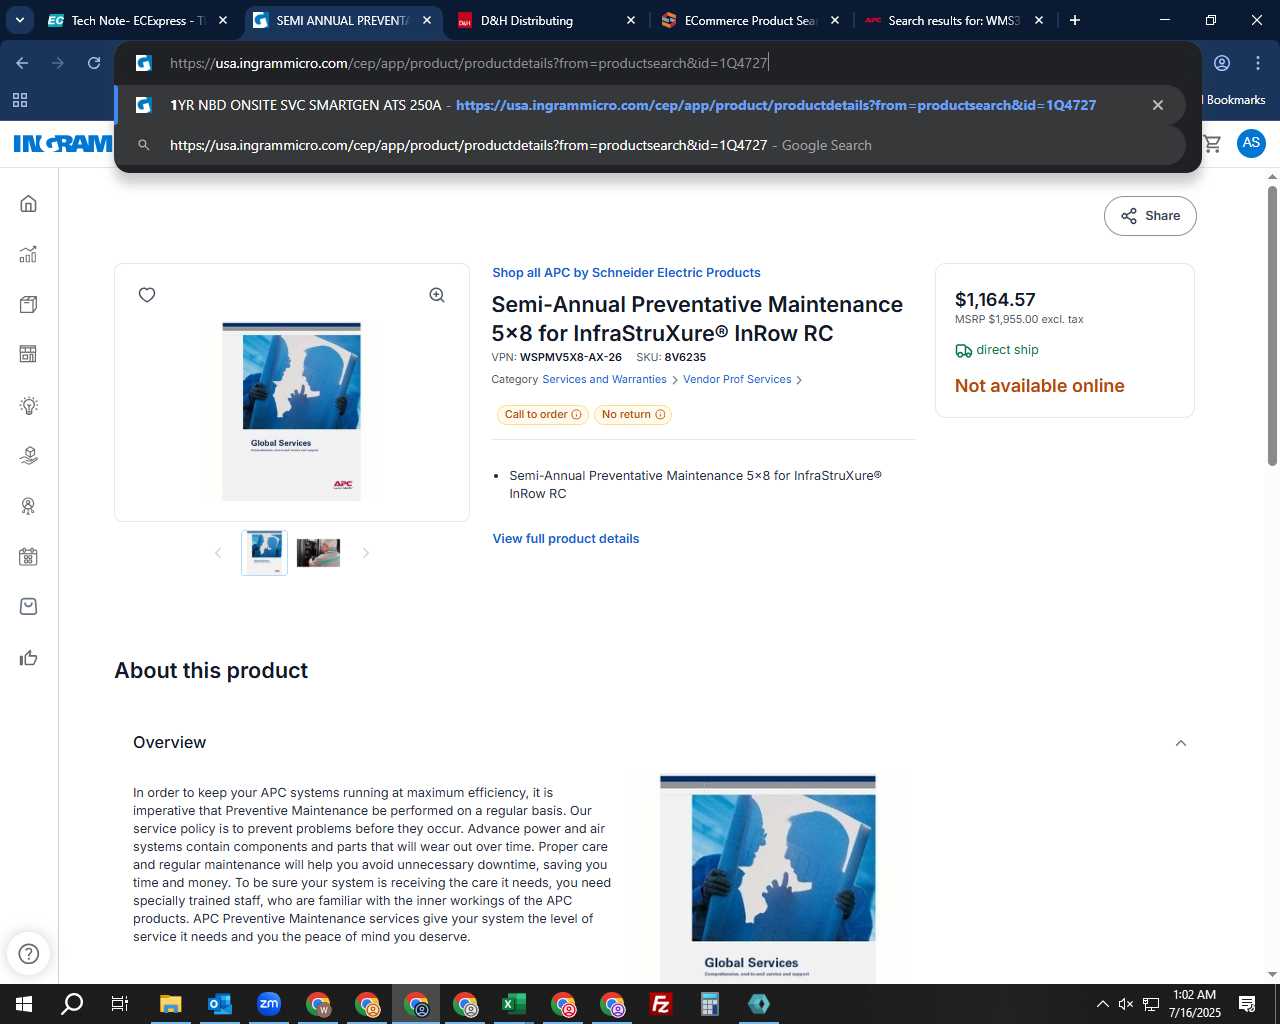
Task: Add product to favorites with heart icon
Action: [147, 295]
